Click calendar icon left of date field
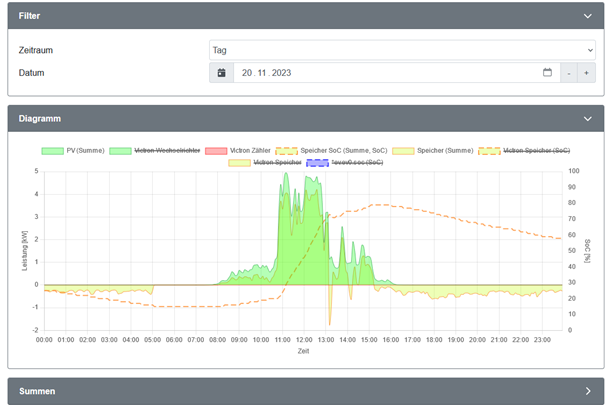Image resolution: width=605 pixels, height=405 pixels. tap(221, 73)
